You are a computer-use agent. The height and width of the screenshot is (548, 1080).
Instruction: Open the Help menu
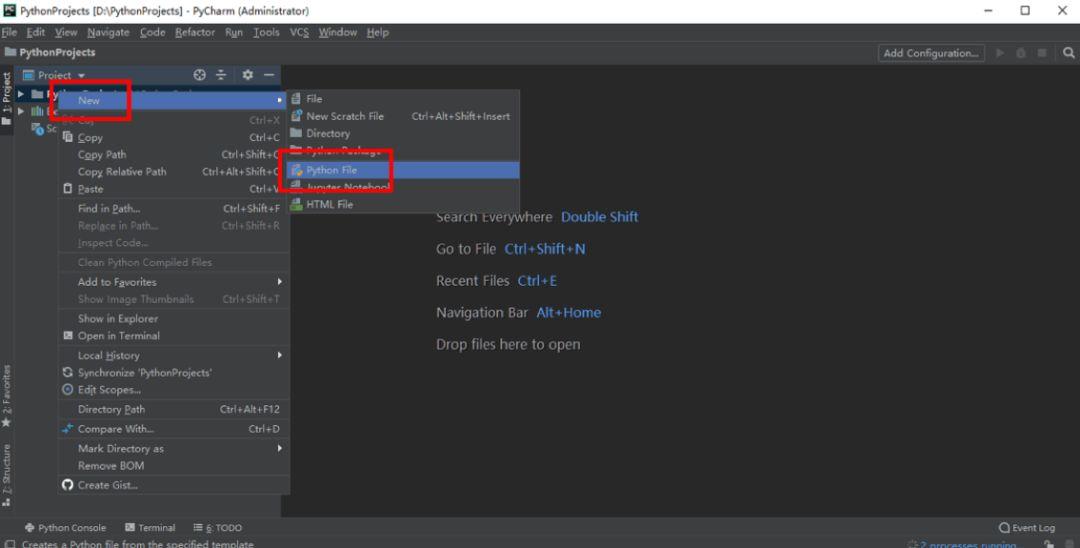pos(377,32)
